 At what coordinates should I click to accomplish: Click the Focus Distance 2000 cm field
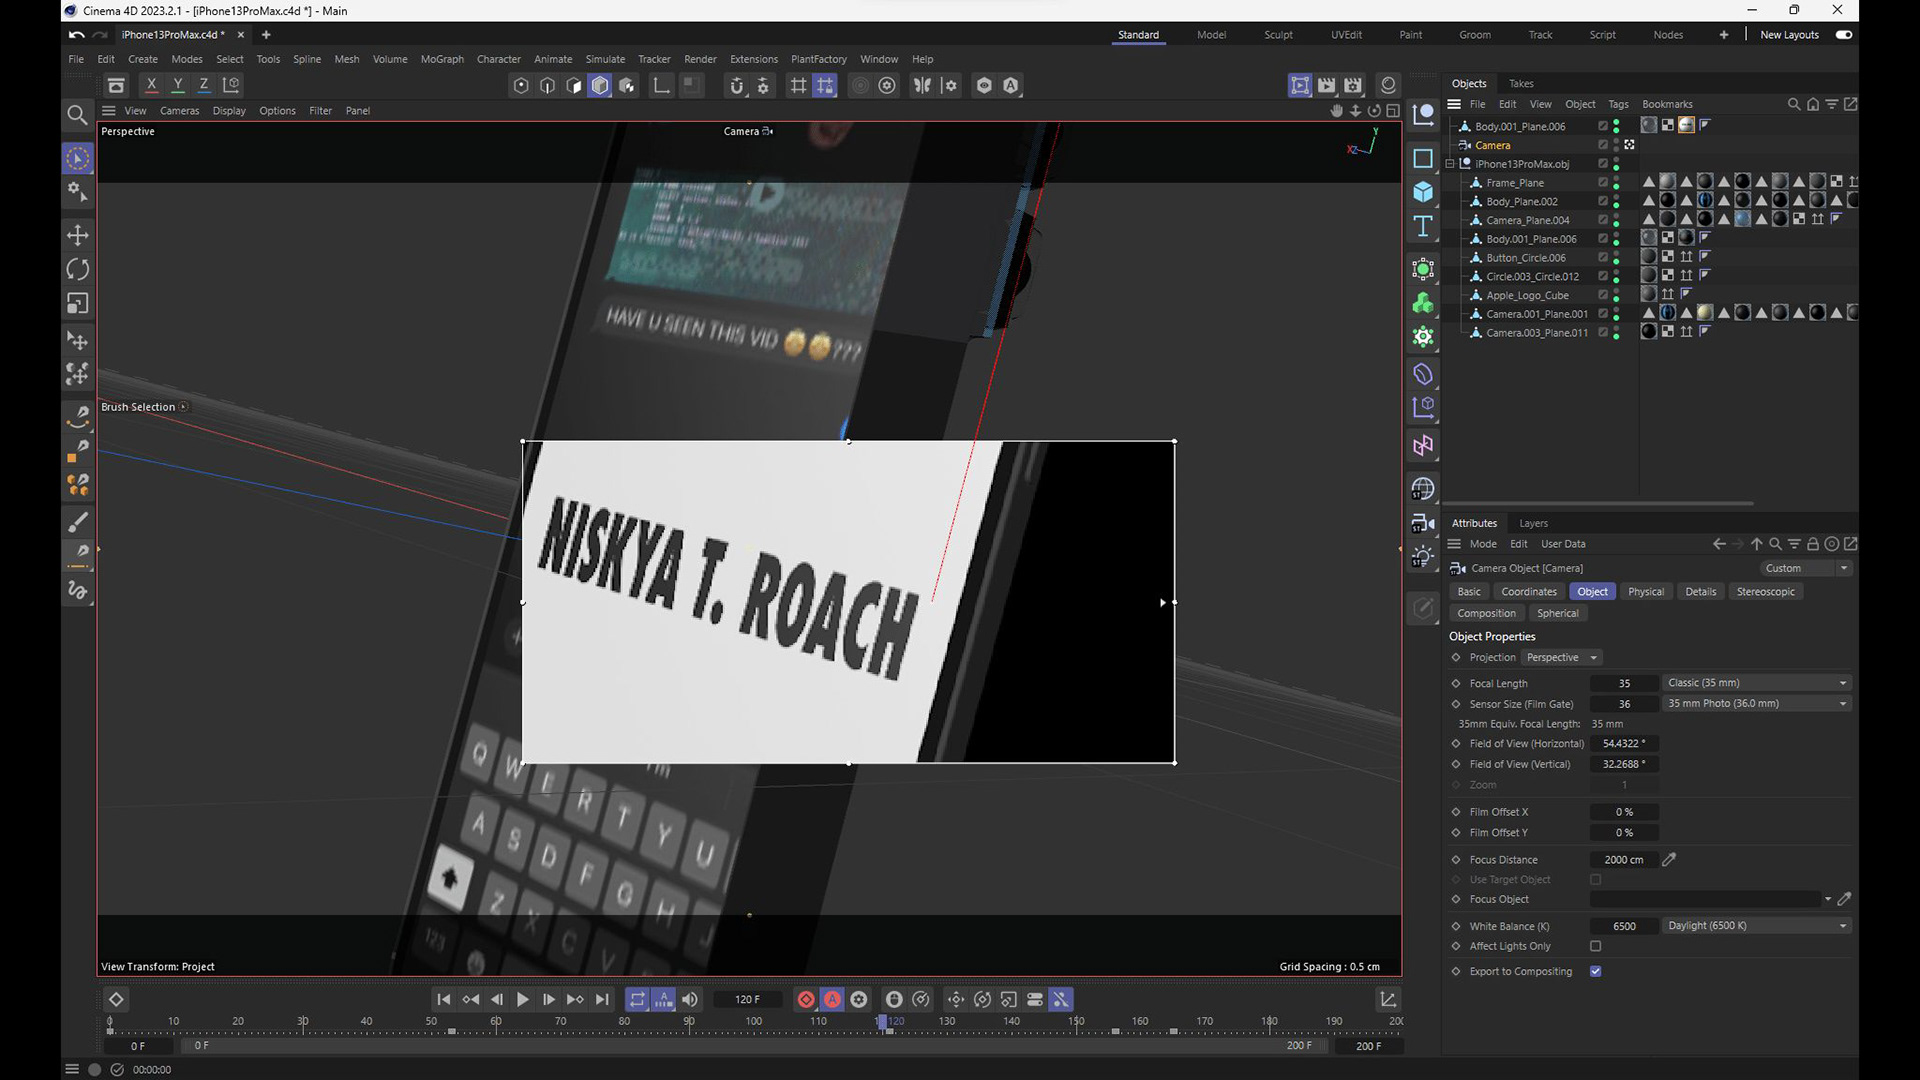1624,859
